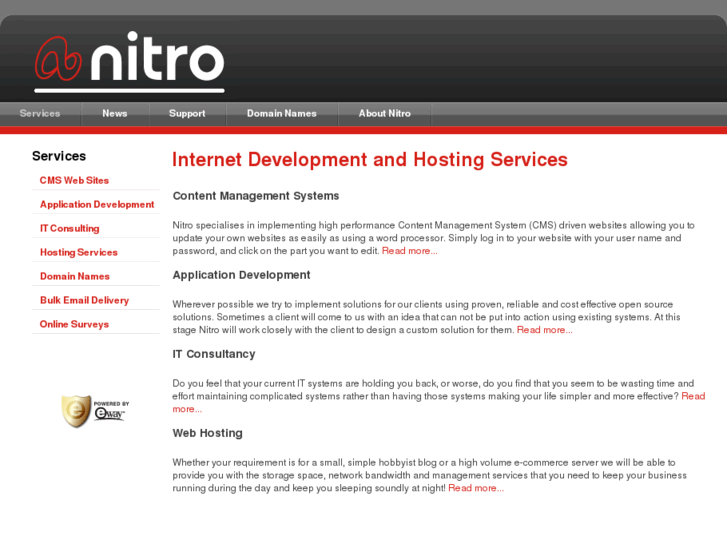
Task: Click the IT Consultancy heading
Action: click(x=214, y=354)
